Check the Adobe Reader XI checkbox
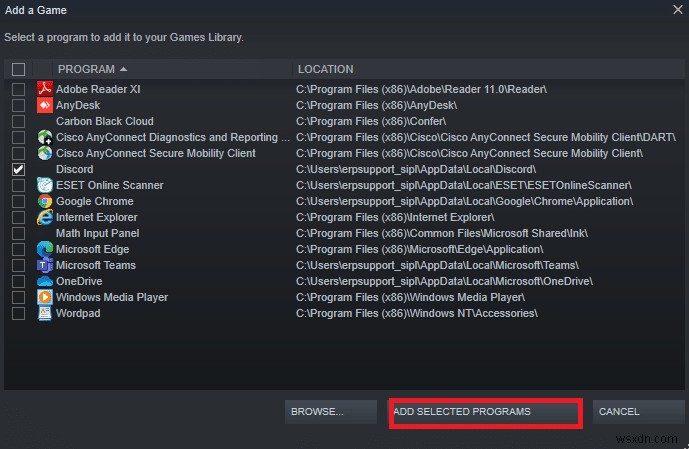This screenshot has height=449, width=689. [x=18, y=89]
